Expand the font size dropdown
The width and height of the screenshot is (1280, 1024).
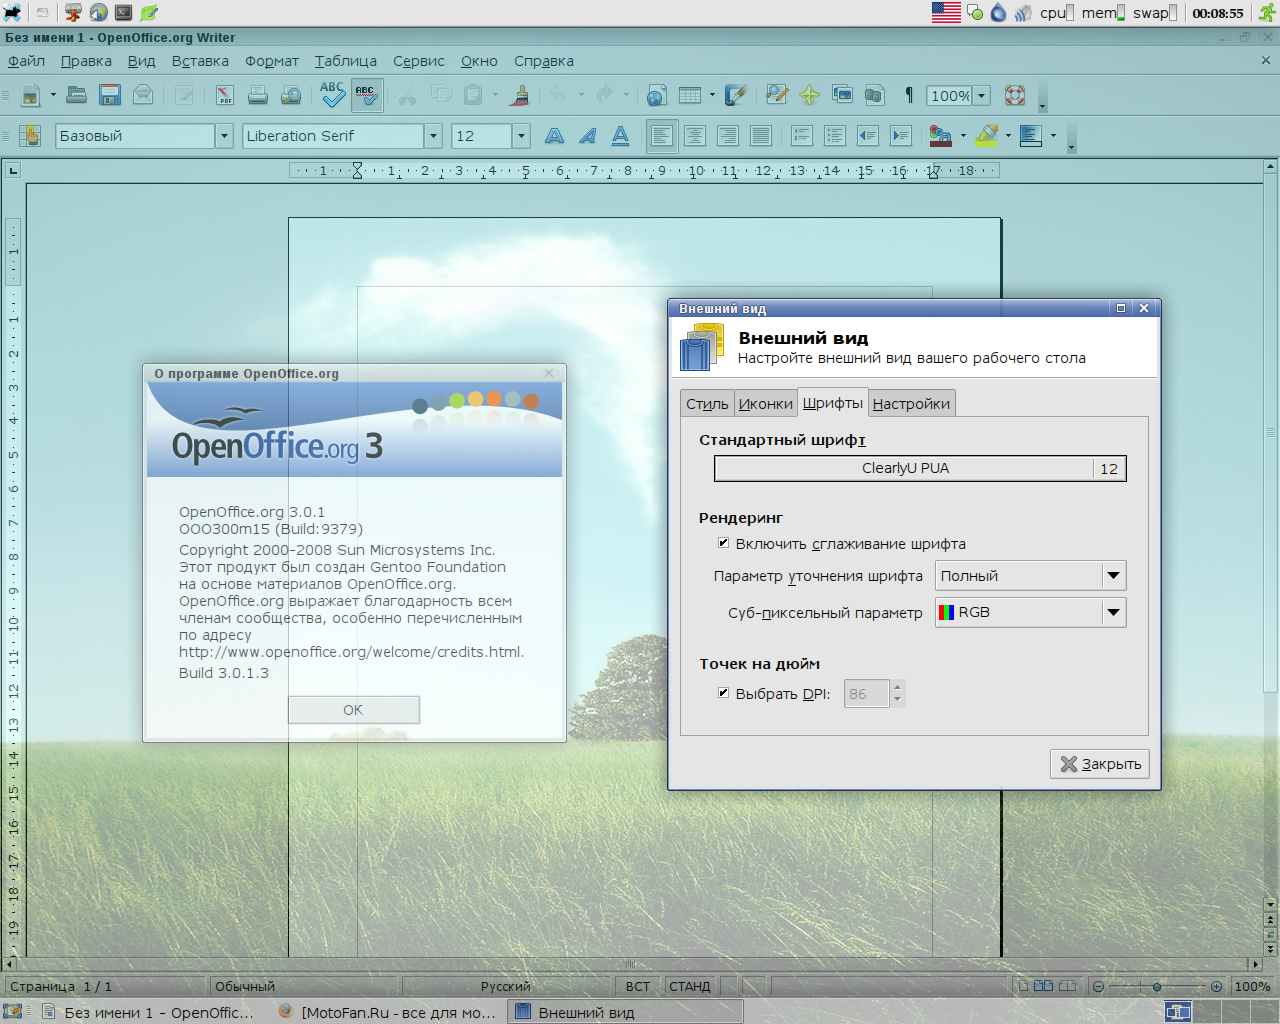coord(520,136)
